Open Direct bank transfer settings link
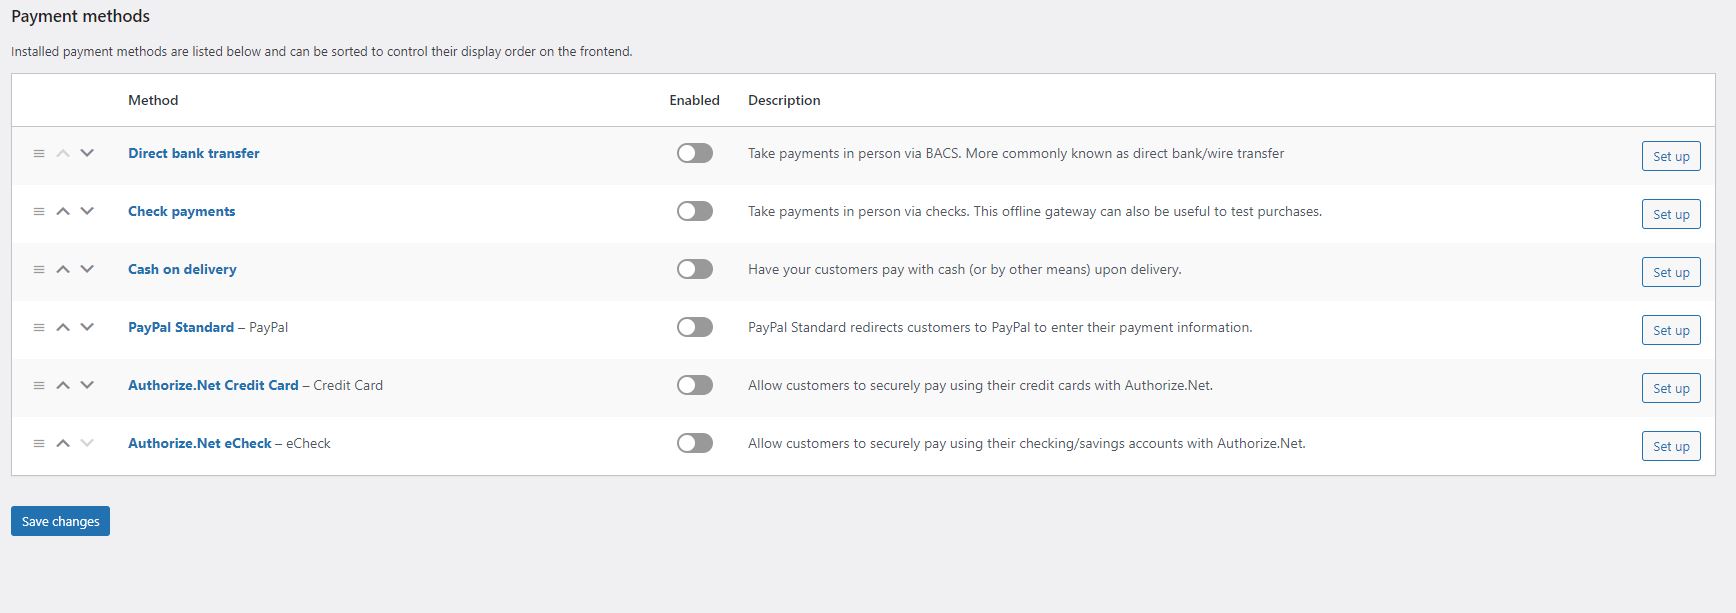Viewport: 1736px width, 613px height. pos(193,154)
